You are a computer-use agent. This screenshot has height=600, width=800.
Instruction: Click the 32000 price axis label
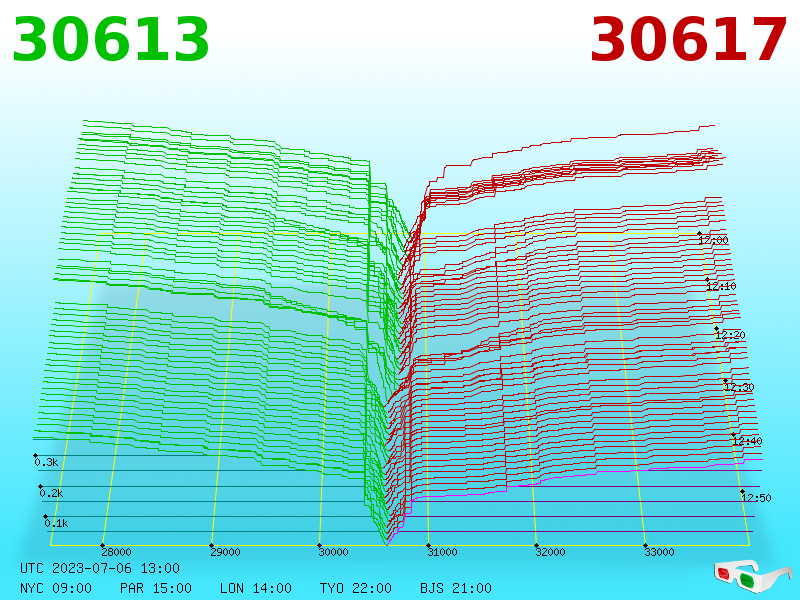550,552
